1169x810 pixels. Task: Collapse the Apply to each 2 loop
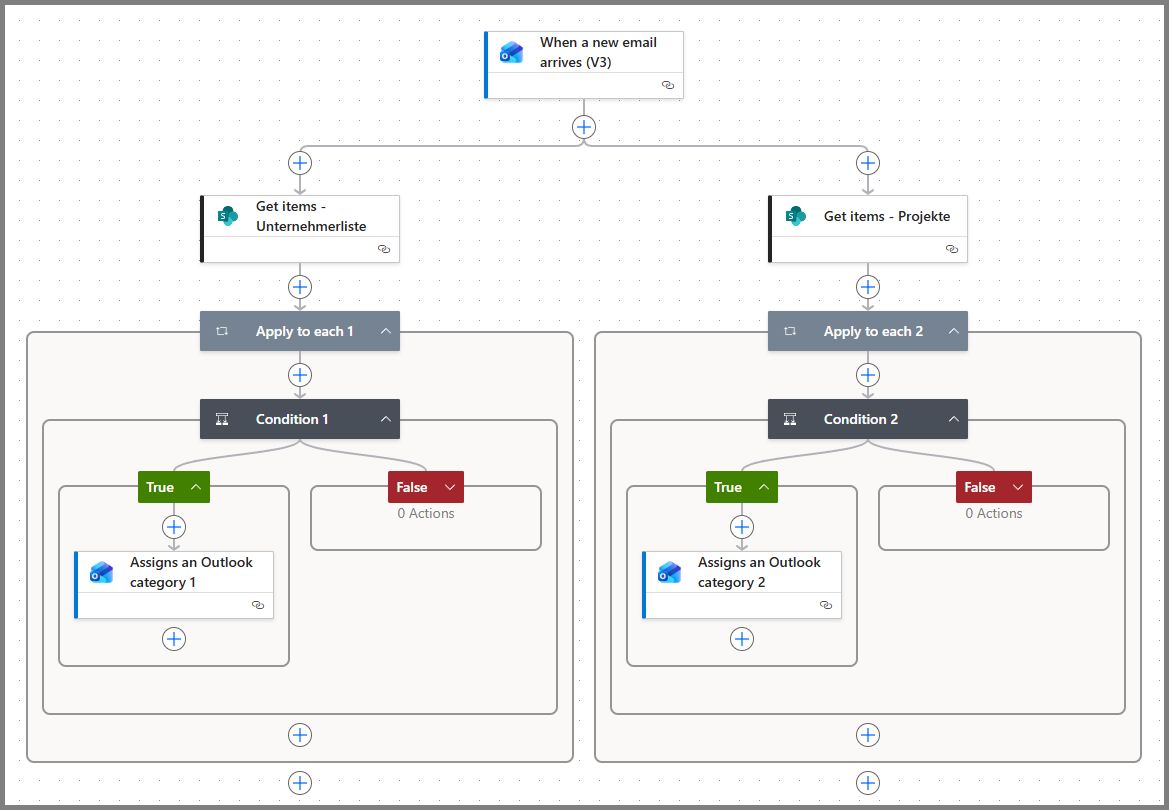[x=954, y=331]
